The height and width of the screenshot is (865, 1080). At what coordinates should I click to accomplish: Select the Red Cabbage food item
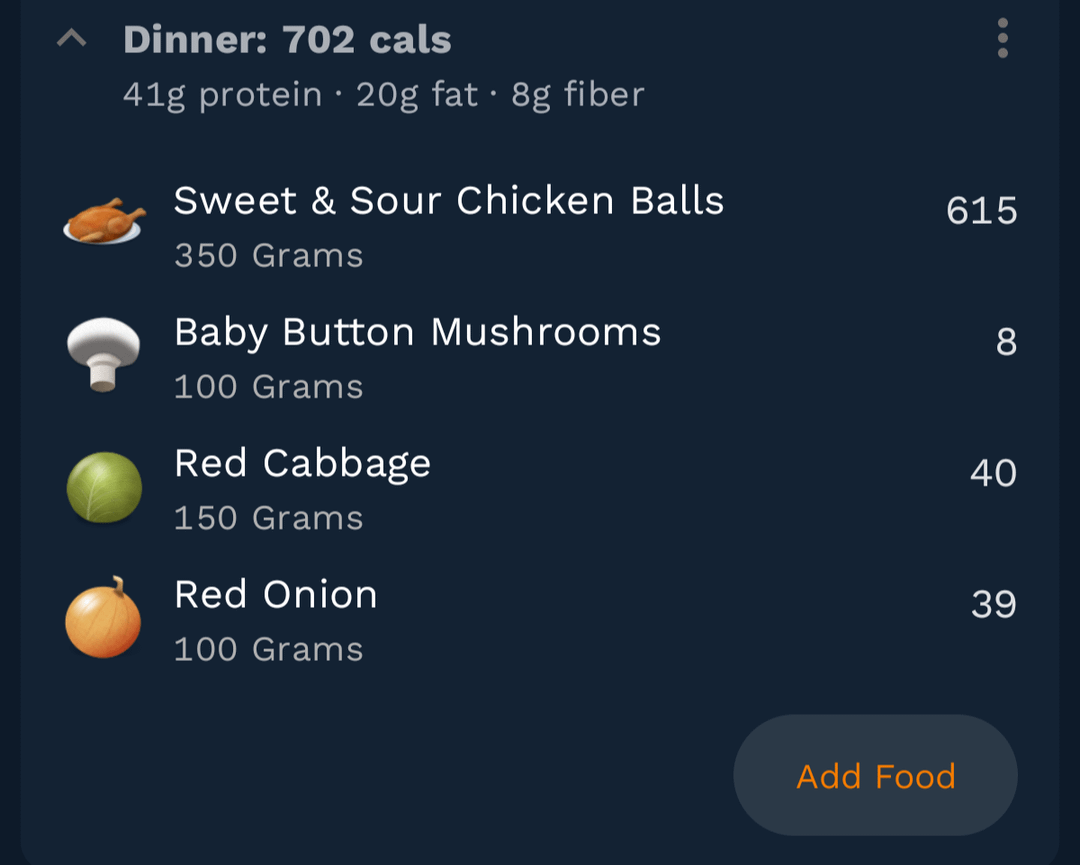point(302,463)
